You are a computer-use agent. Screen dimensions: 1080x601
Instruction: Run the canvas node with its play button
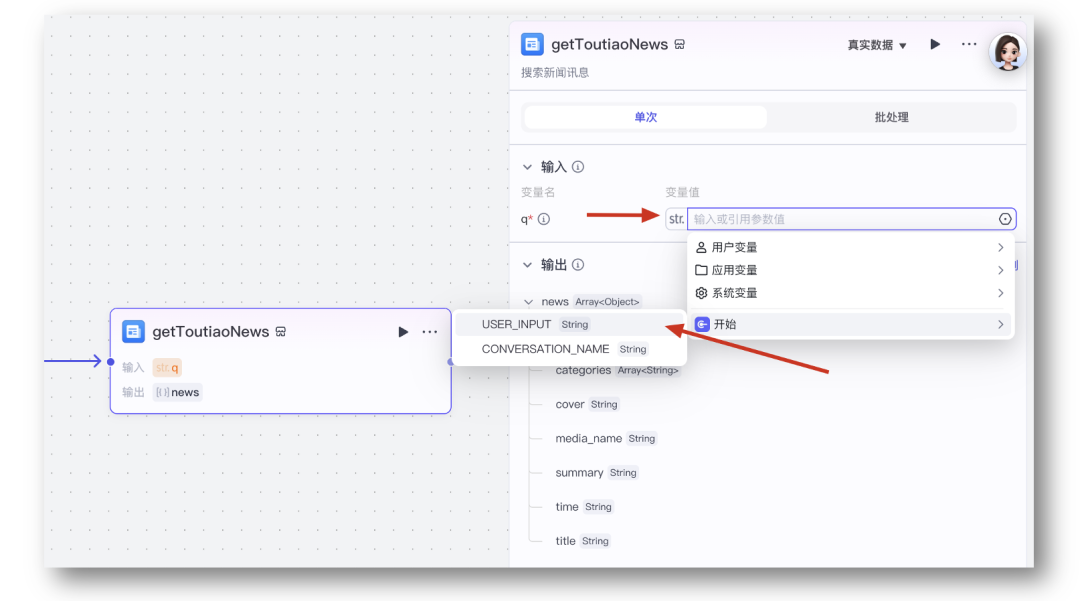pyautogui.click(x=403, y=332)
